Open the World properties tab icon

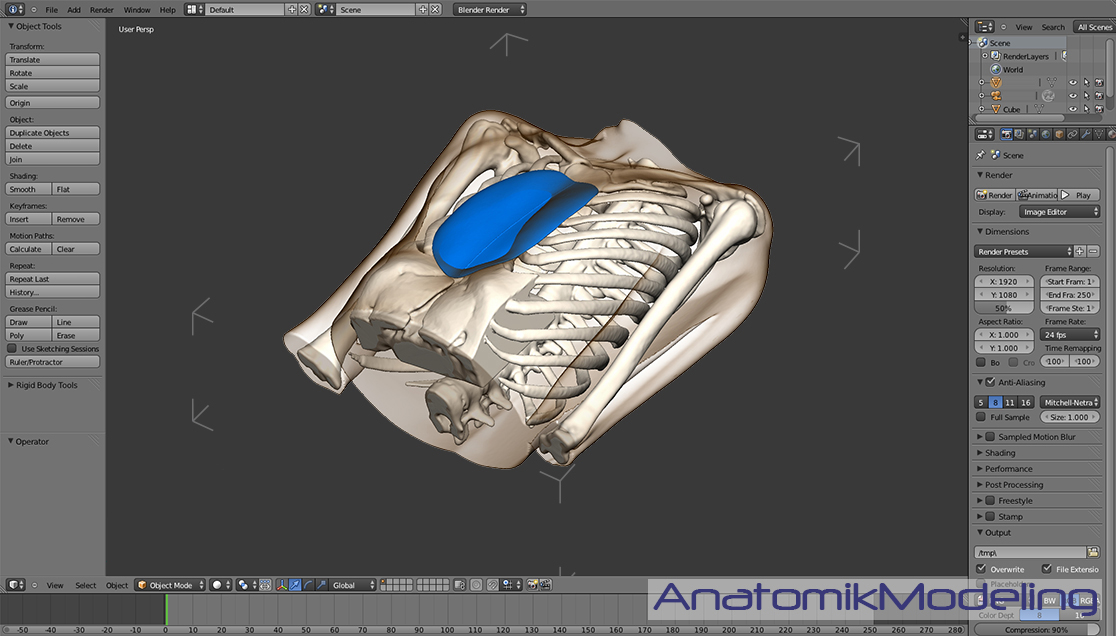(1046, 134)
